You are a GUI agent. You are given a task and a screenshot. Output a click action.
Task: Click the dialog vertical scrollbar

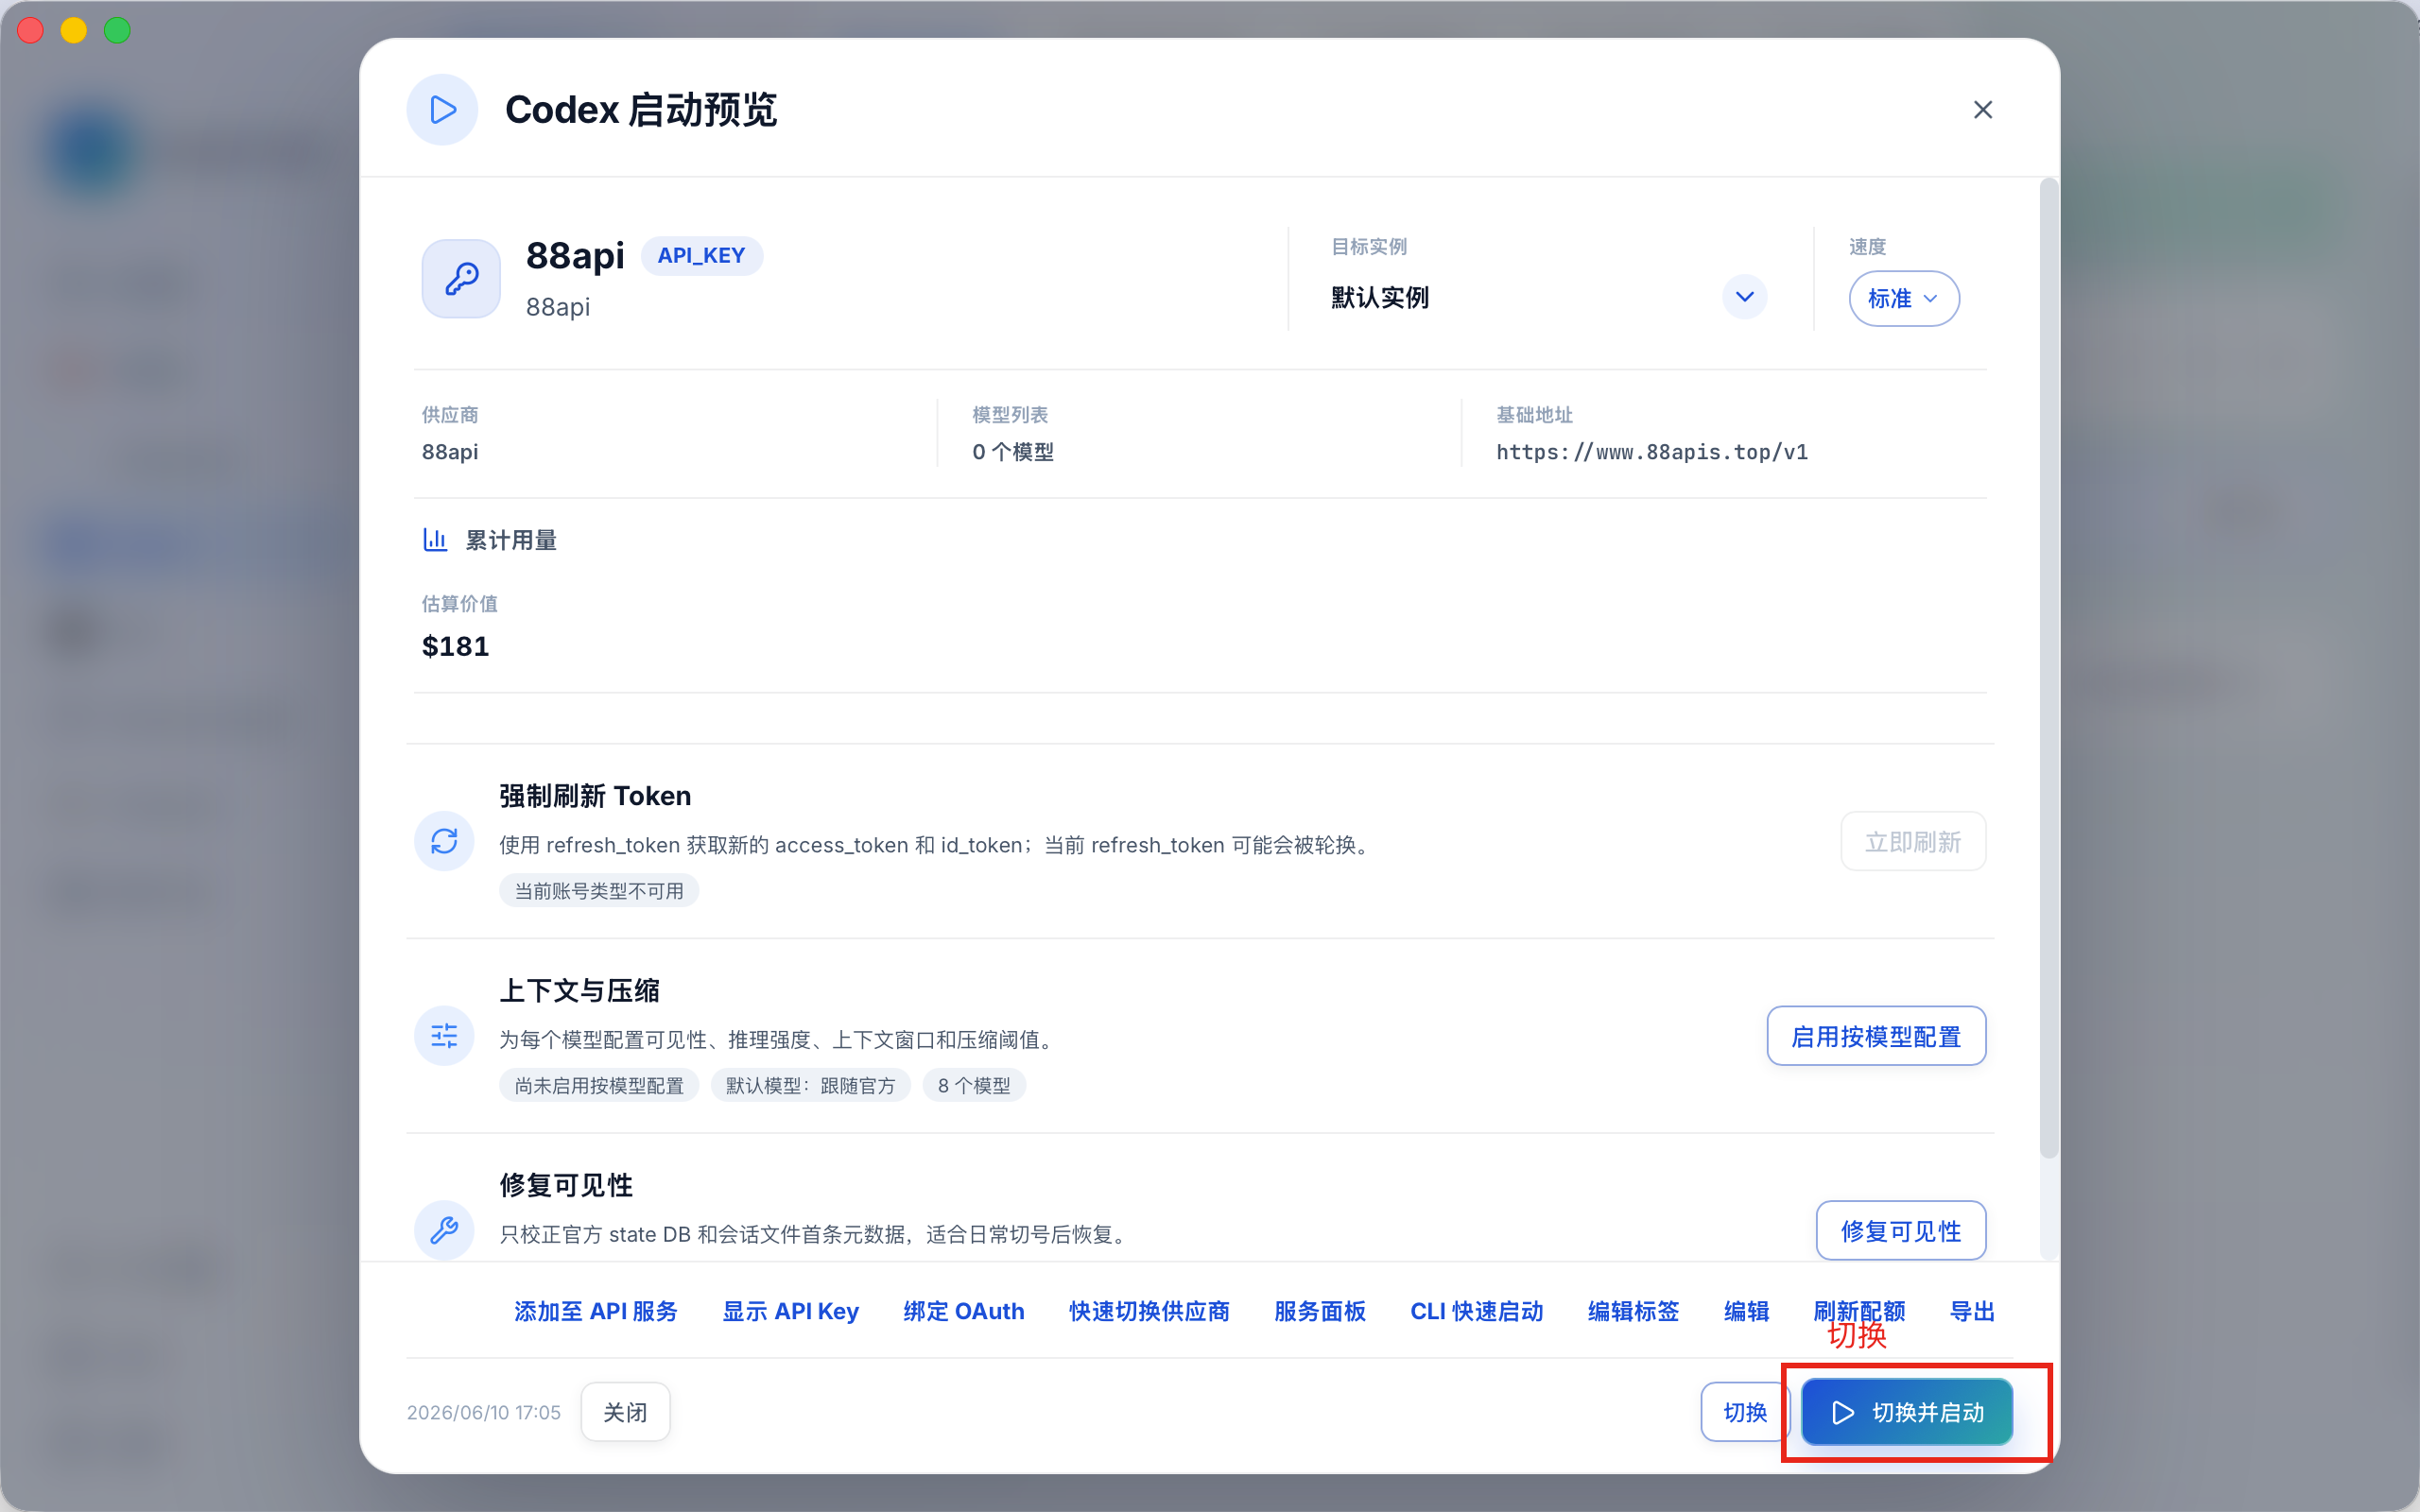click(2049, 668)
